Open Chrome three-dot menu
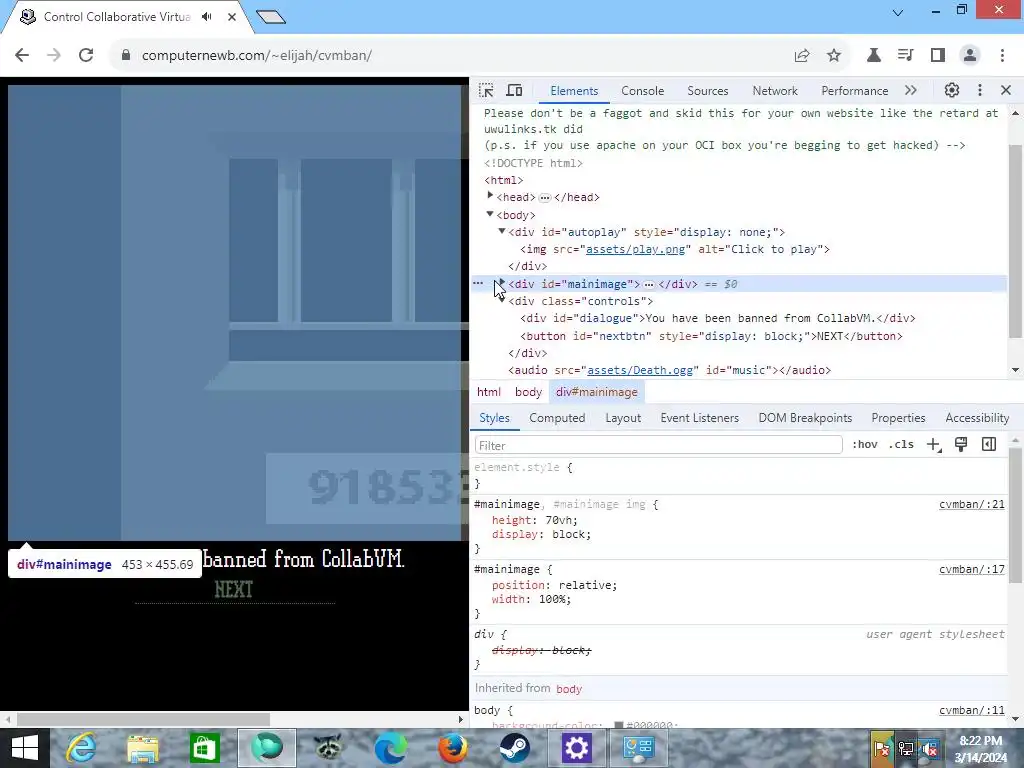The width and height of the screenshot is (1024, 768). point(1002,56)
